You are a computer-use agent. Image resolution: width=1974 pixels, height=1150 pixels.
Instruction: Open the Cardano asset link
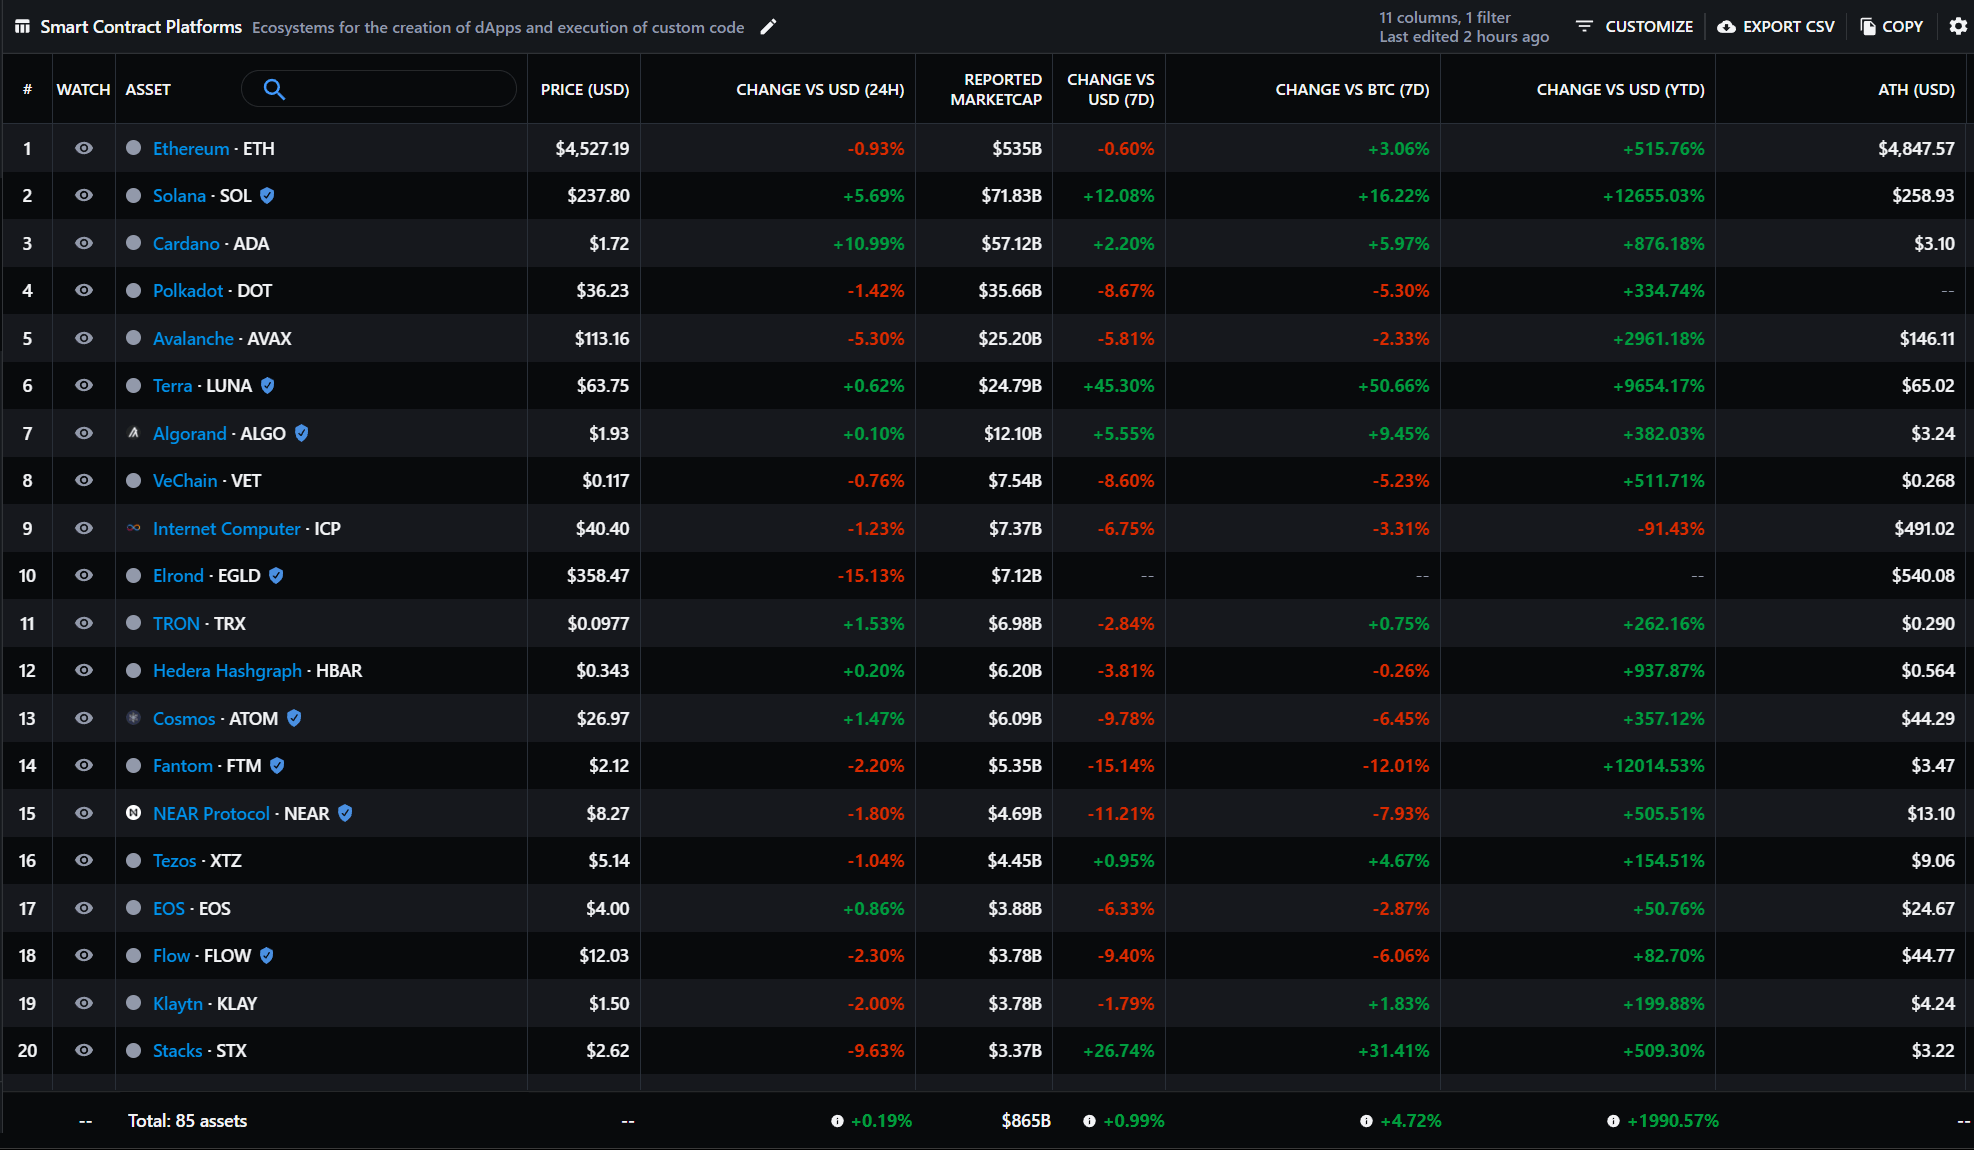click(186, 243)
